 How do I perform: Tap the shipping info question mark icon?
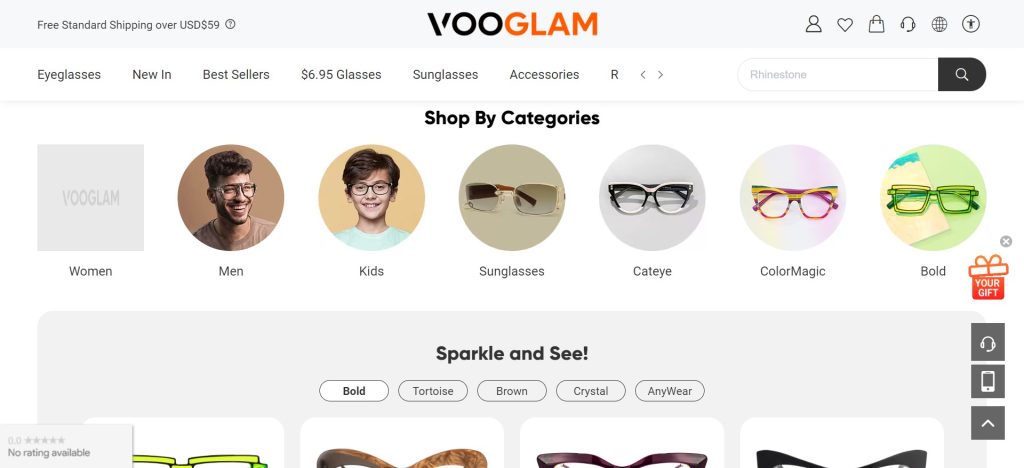coord(230,25)
